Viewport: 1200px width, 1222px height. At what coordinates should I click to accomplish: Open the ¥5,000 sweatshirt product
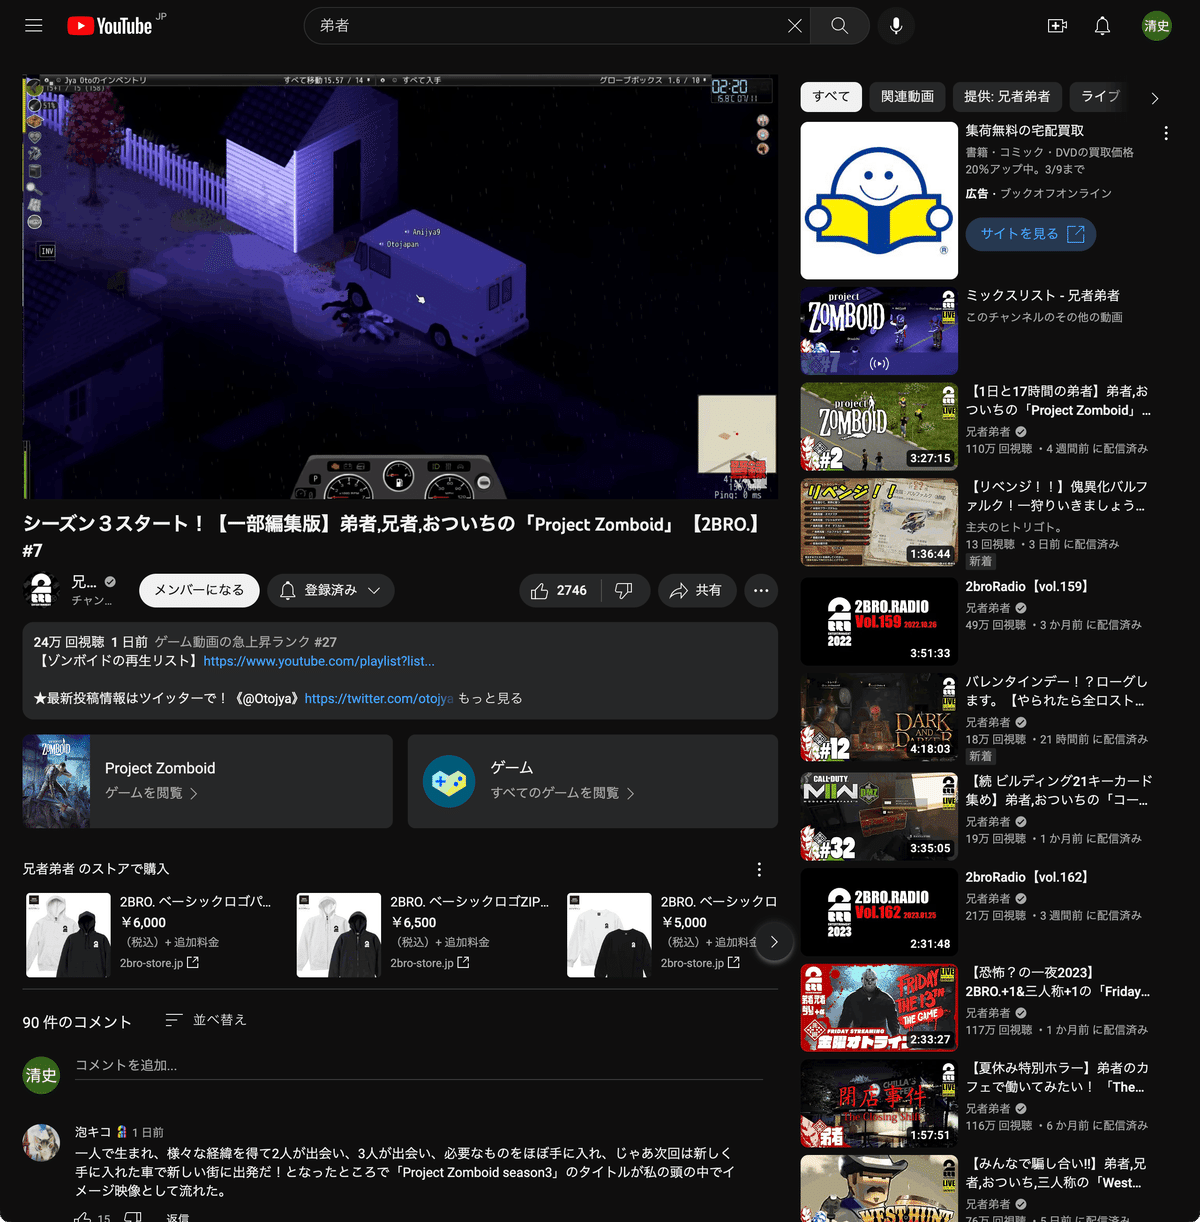[x=662, y=934]
